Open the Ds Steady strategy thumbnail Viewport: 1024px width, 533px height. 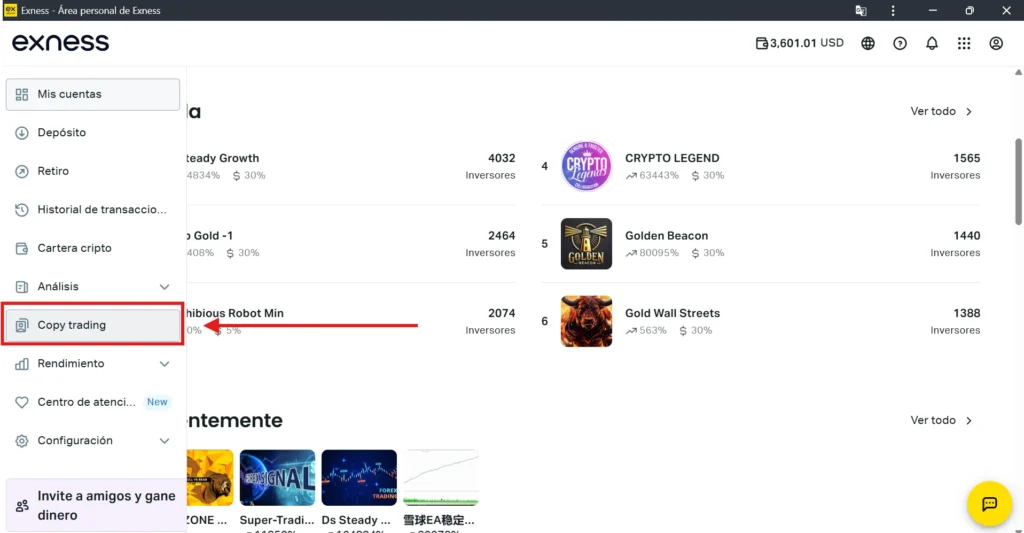pyautogui.click(x=359, y=477)
